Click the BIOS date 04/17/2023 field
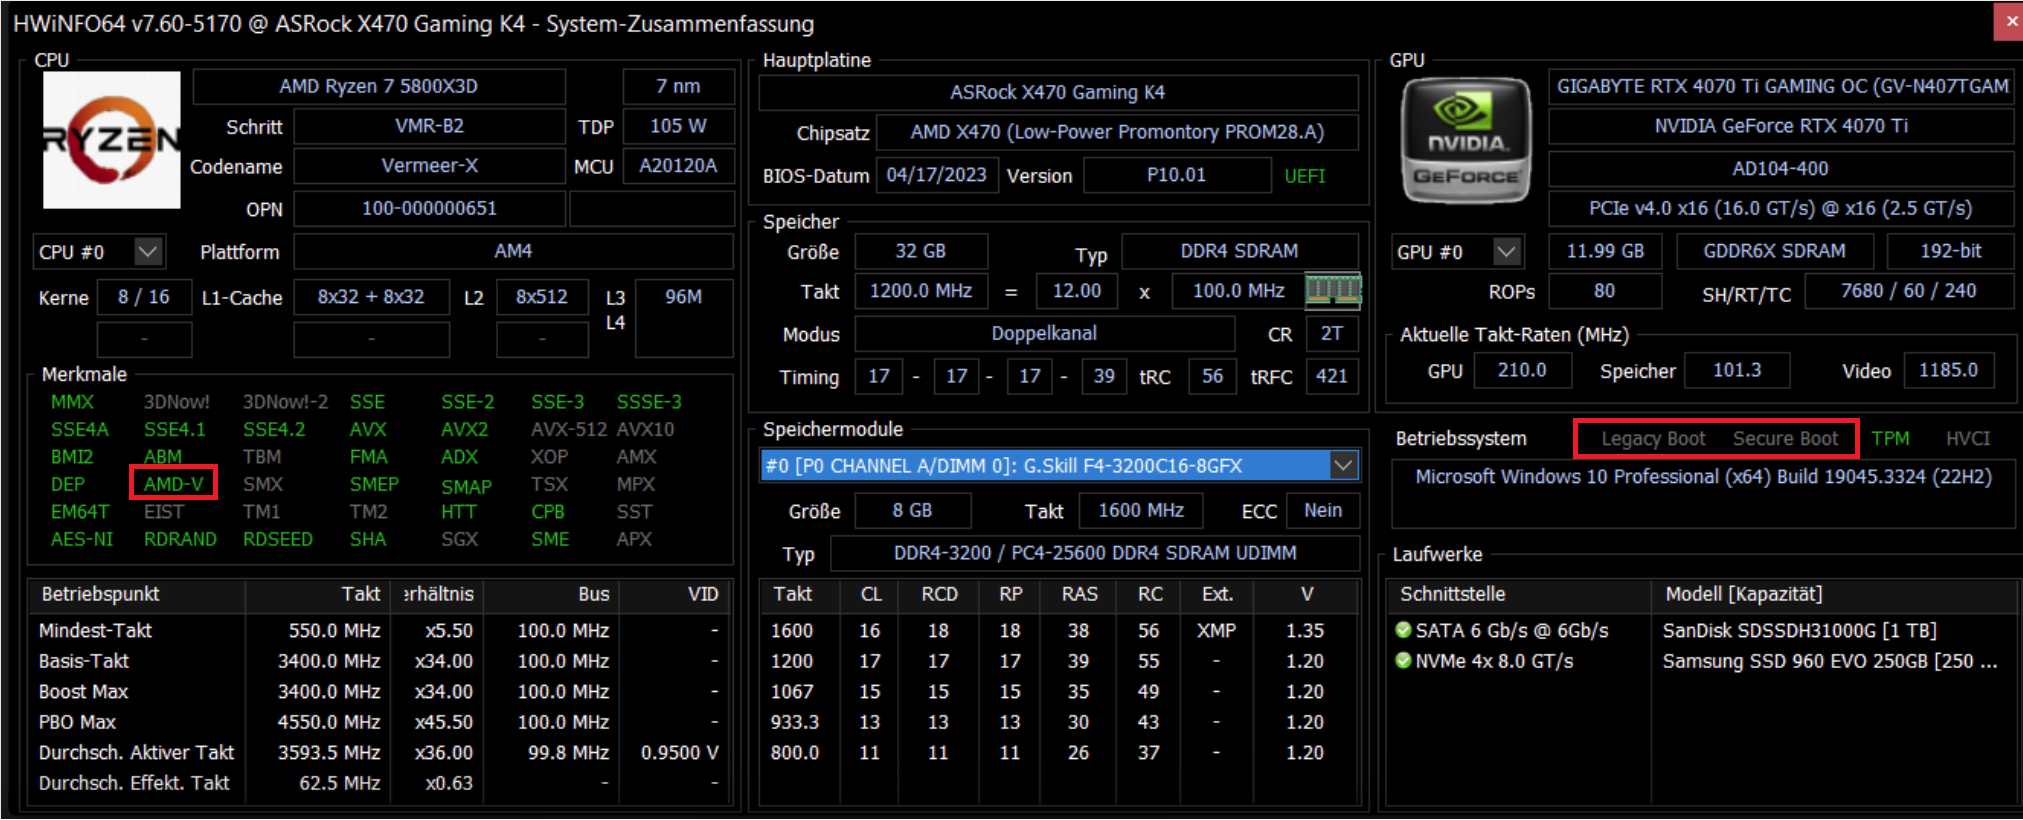The width and height of the screenshot is (2023, 820). 936,175
